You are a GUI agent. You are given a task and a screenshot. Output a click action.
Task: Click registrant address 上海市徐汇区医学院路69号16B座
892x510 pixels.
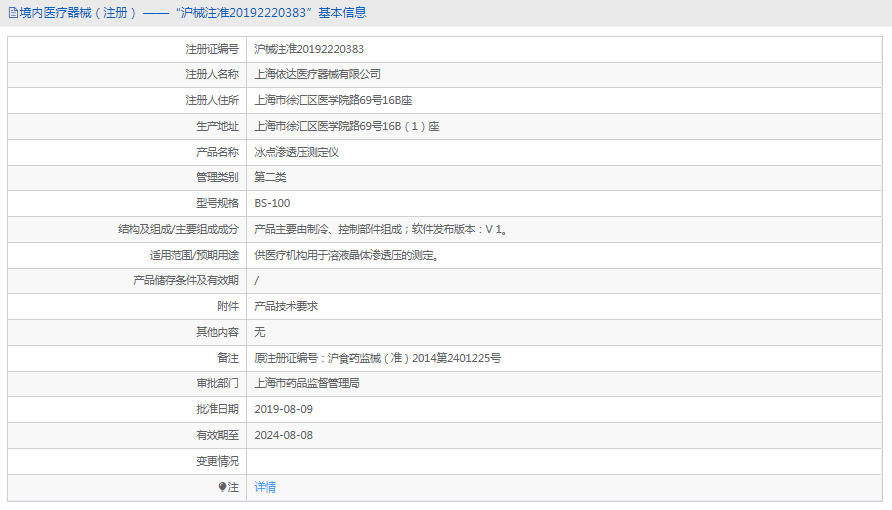click(333, 100)
